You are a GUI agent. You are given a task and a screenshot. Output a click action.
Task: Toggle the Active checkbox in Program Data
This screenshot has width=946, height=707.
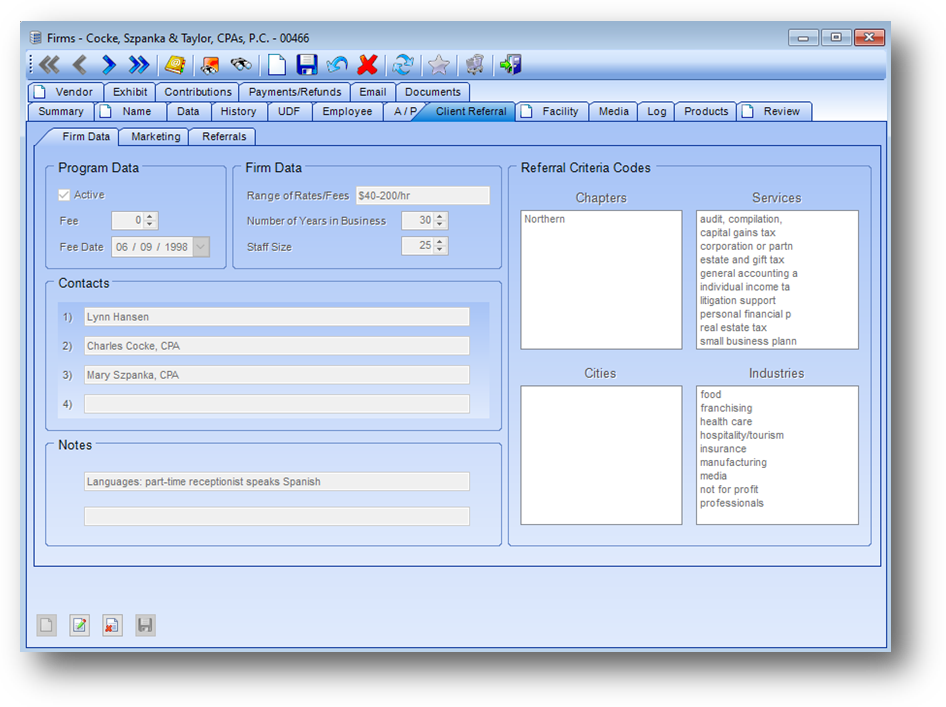coord(64,195)
